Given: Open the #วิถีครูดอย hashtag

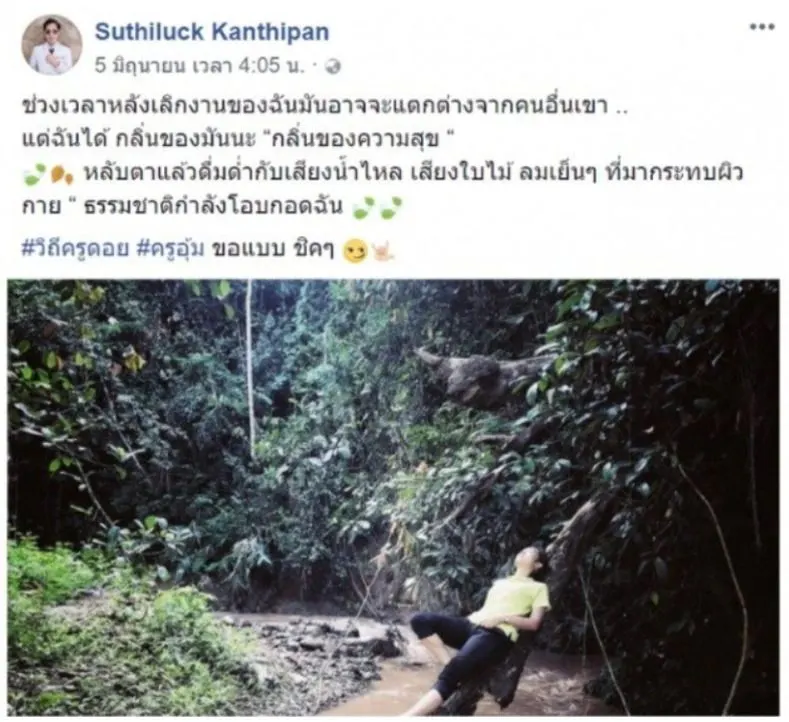Looking at the screenshot, I should click(x=75, y=249).
